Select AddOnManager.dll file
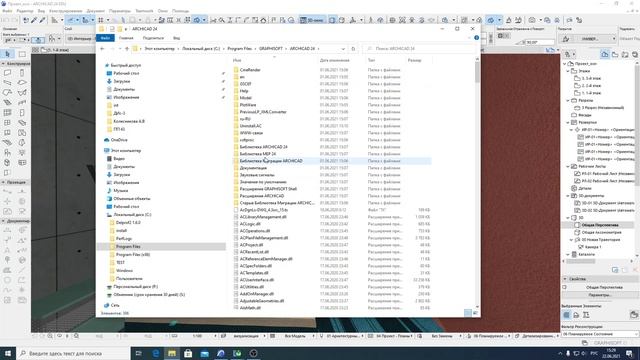Viewport: 640px width, 360px height. (257, 294)
